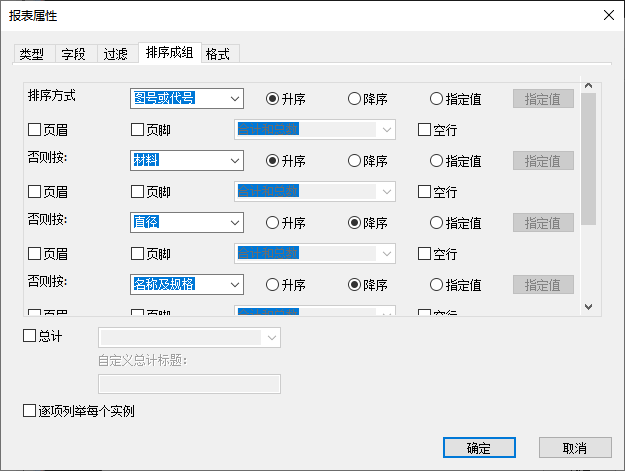Viewport: 625px width, 471px height.
Task: Toggle the 总计 checkbox
Action: [29, 337]
